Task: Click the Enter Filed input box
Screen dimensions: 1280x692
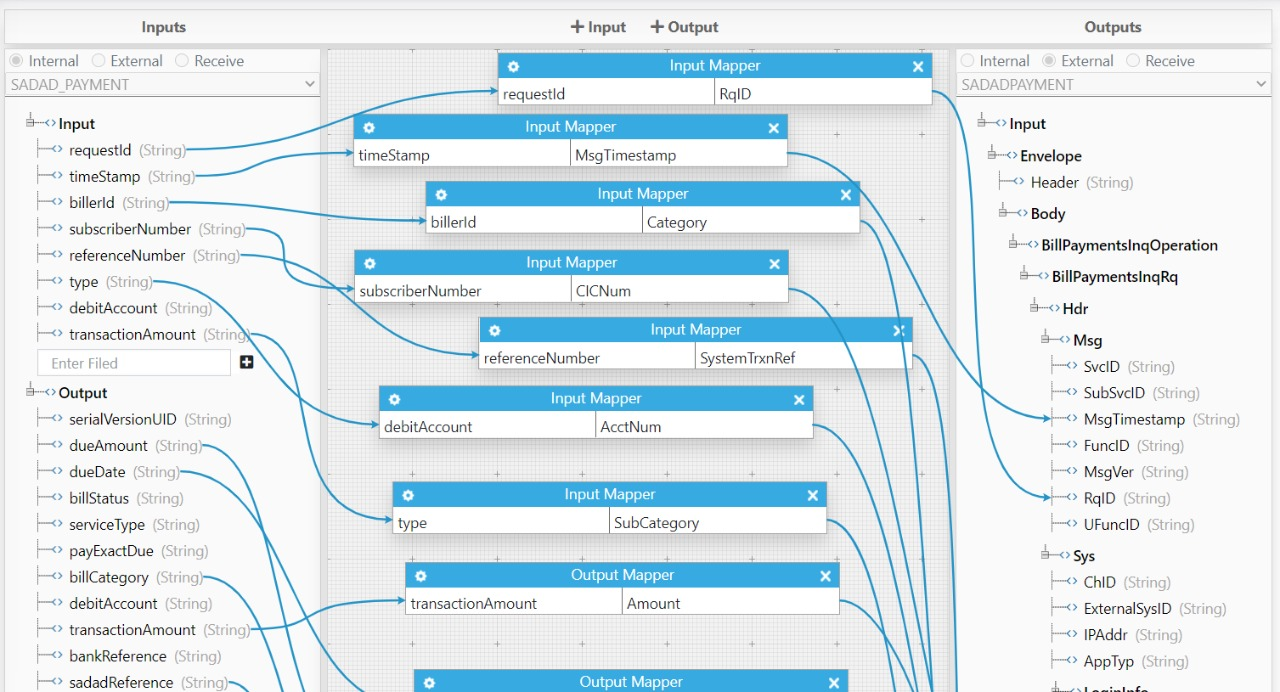Action: pos(134,363)
